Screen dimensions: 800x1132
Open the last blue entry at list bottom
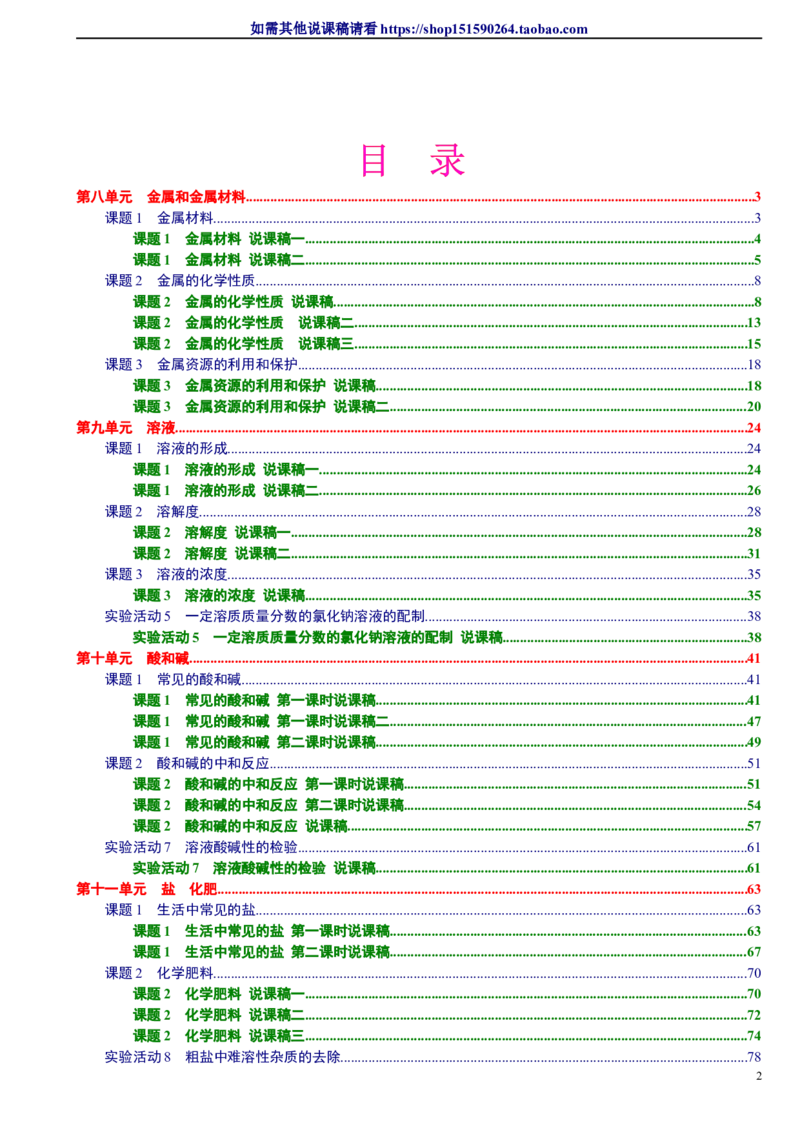coord(224,1056)
